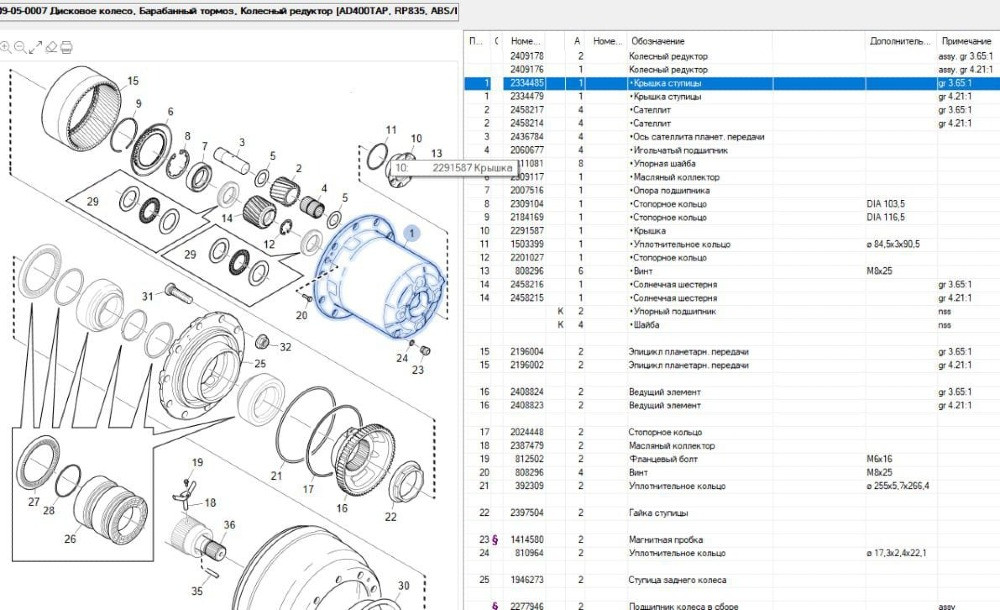Click the Дополнитель... column header
Image resolution: width=1000 pixels, height=610 pixels.
[x=899, y=41]
